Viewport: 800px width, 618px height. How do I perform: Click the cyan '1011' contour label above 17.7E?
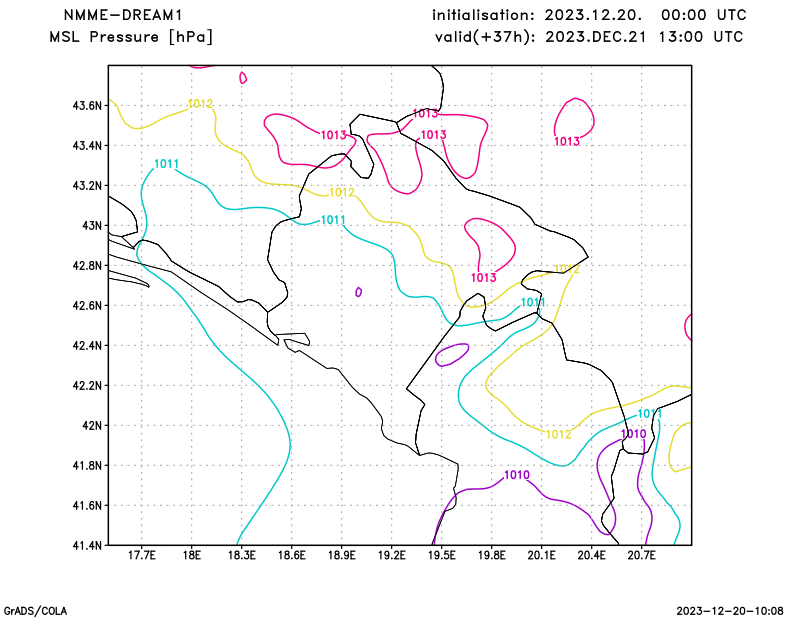pyautogui.click(x=166, y=164)
